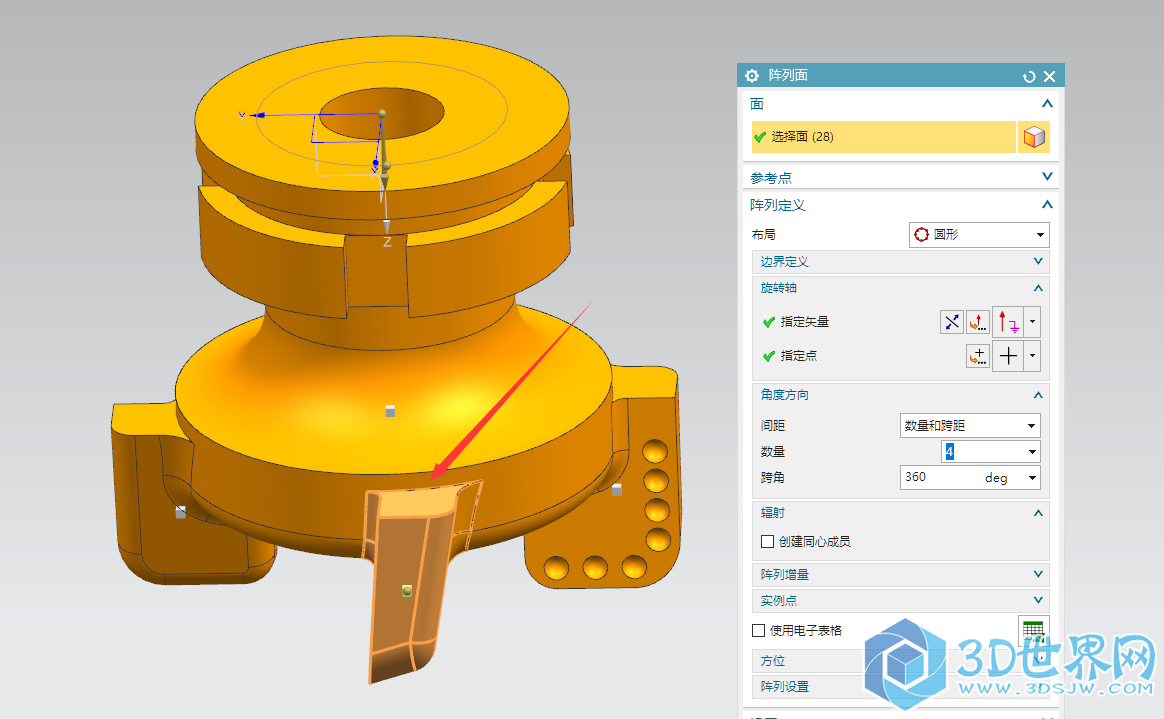The width and height of the screenshot is (1164, 719).
Task: Click the white instance point on the model center
Action: click(390, 411)
